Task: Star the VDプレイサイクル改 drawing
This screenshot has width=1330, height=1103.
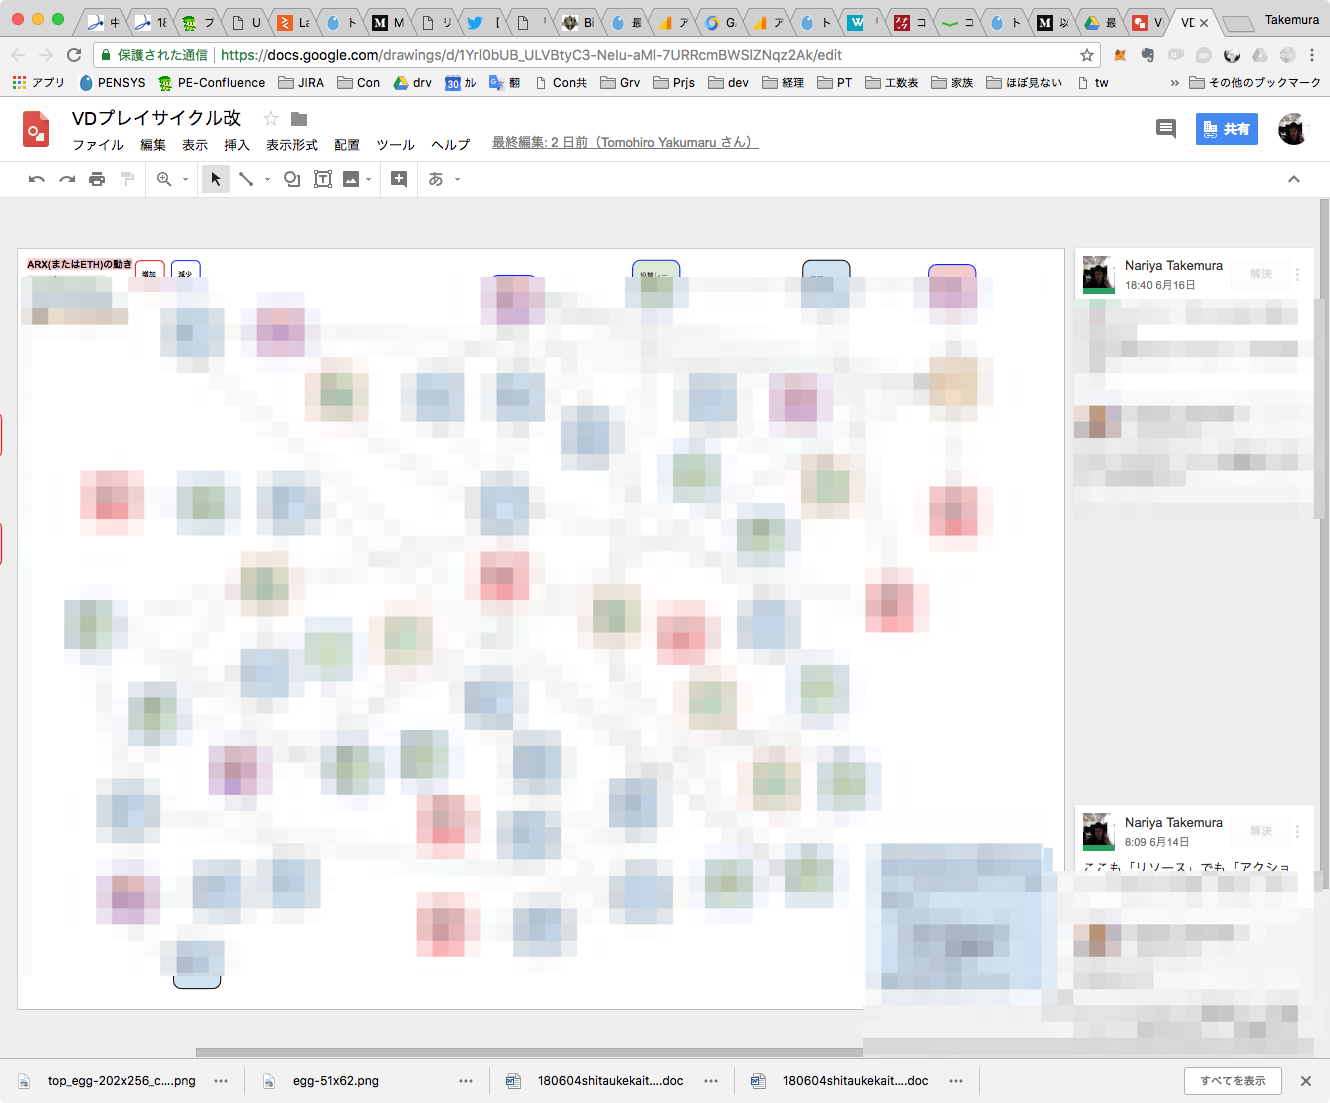Action: [270, 118]
